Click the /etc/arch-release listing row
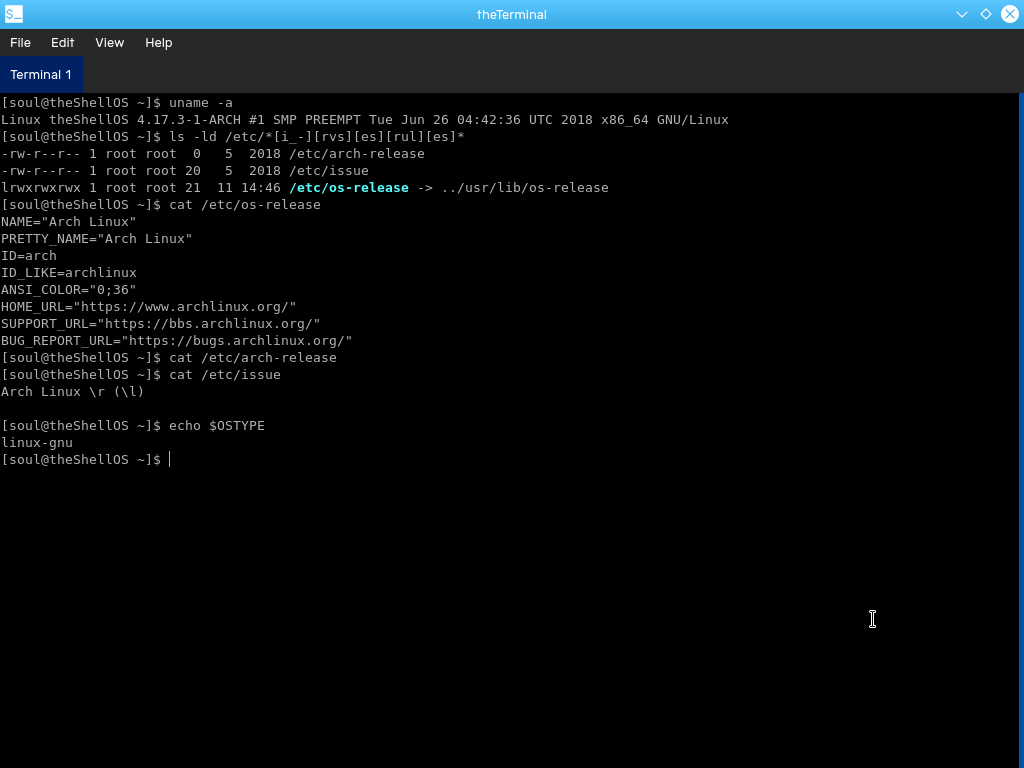The width and height of the screenshot is (1024, 768). 213,153
